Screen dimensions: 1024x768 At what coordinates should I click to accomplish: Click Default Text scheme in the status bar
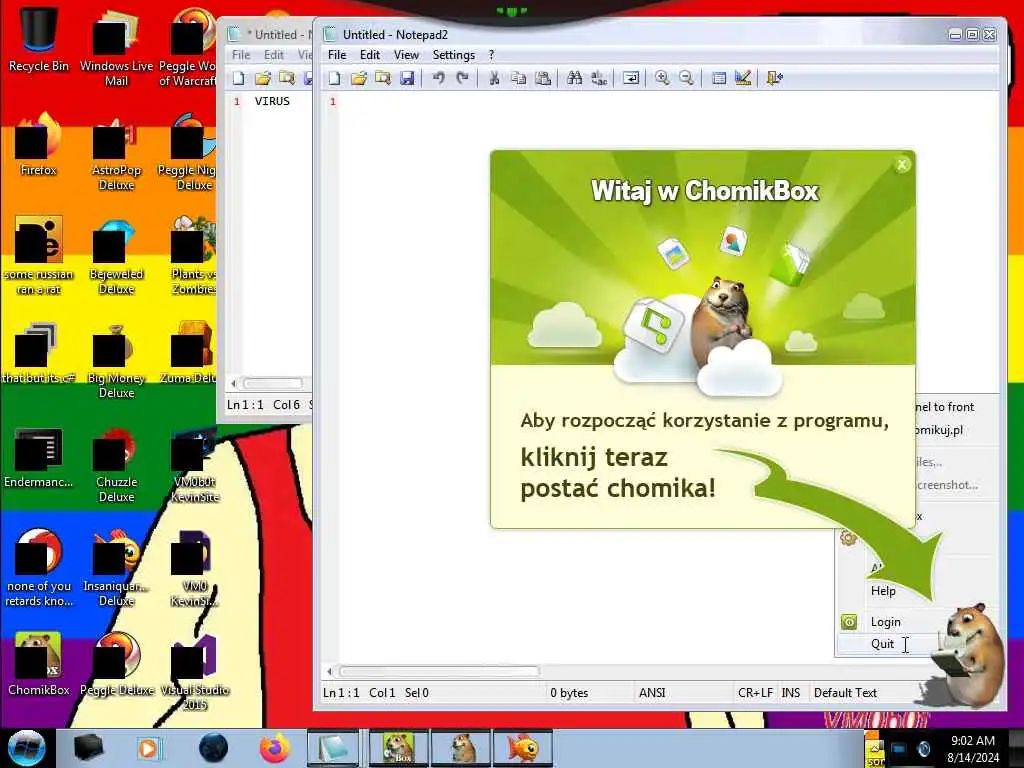point(845,693)
